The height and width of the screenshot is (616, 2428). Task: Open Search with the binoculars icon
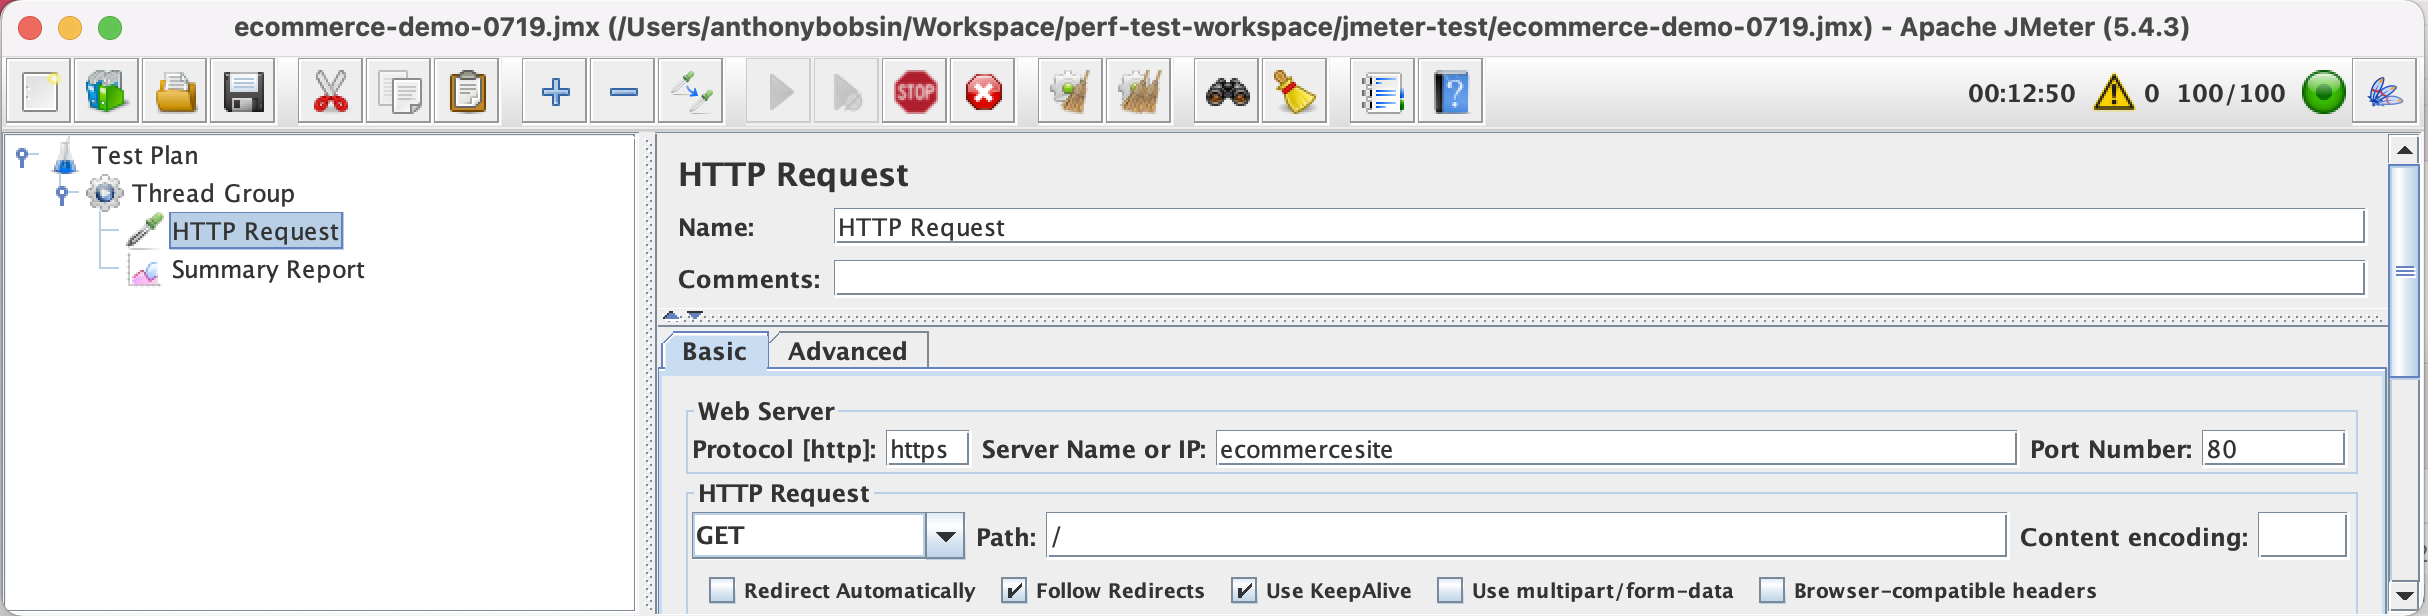pos(1227,92)
